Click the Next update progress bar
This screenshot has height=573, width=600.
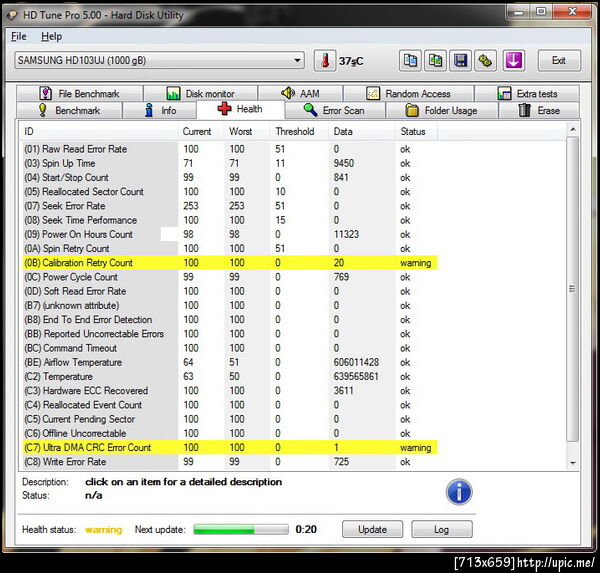[241, 529]
